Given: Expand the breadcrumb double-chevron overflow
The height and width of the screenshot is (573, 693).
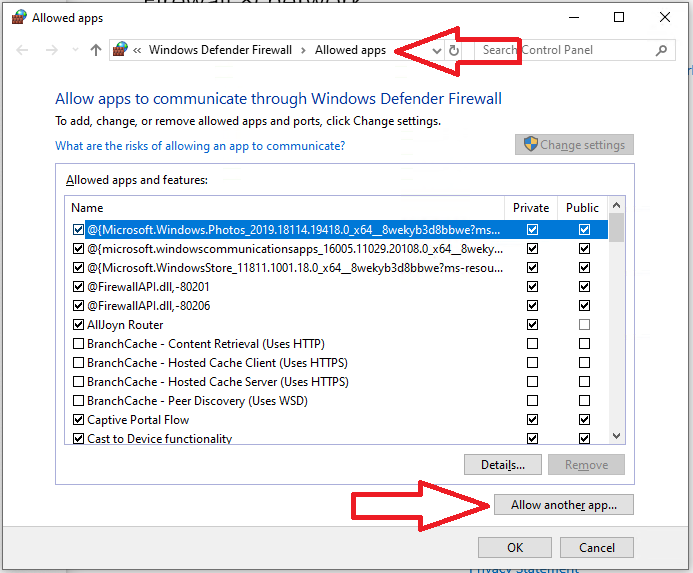Looking at the screenshot, I should tap(137, 50).
